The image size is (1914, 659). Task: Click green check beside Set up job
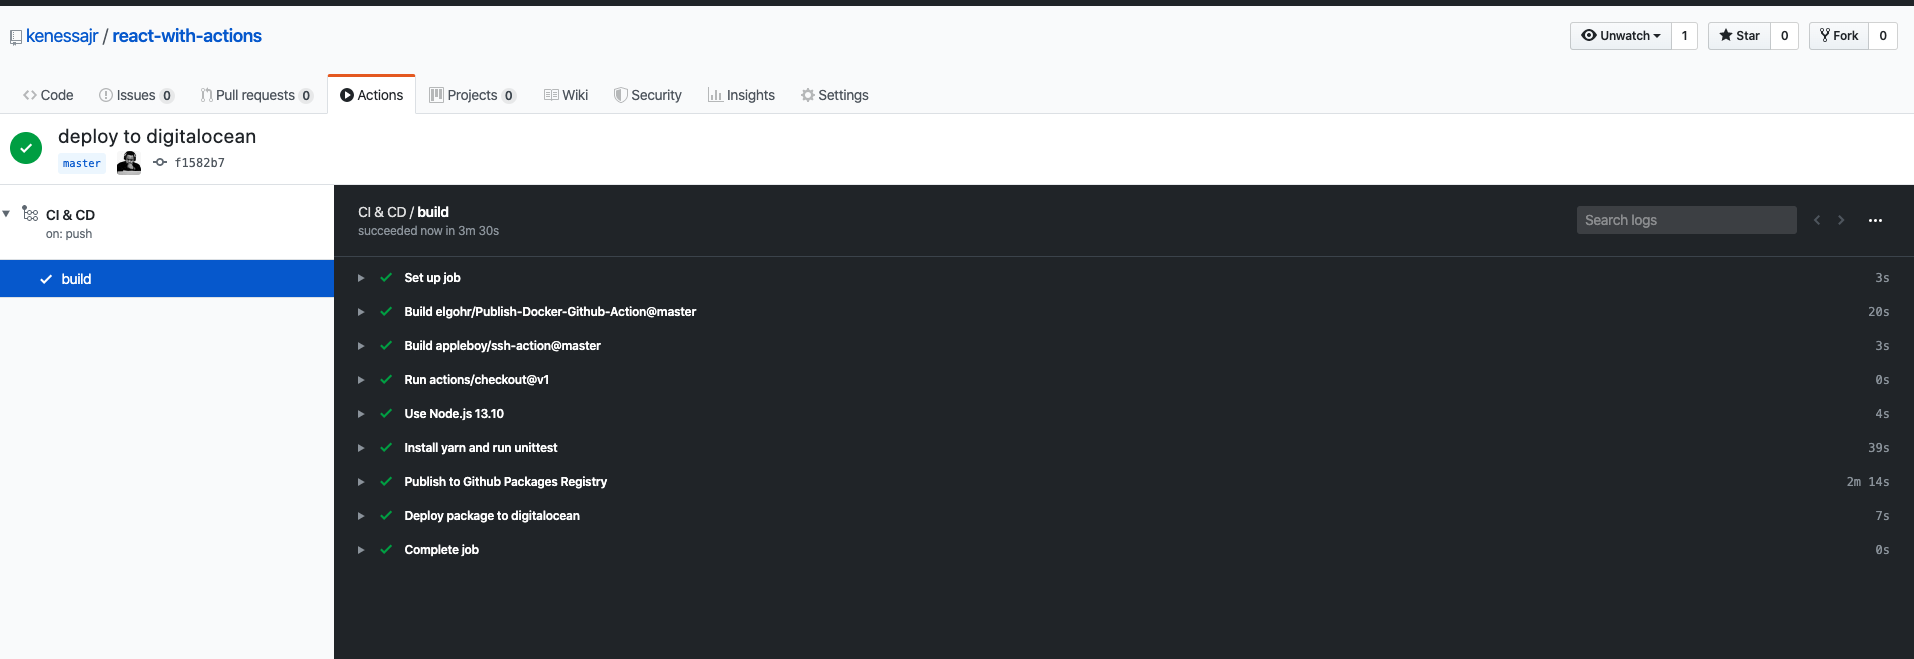(x=386, y=278)
